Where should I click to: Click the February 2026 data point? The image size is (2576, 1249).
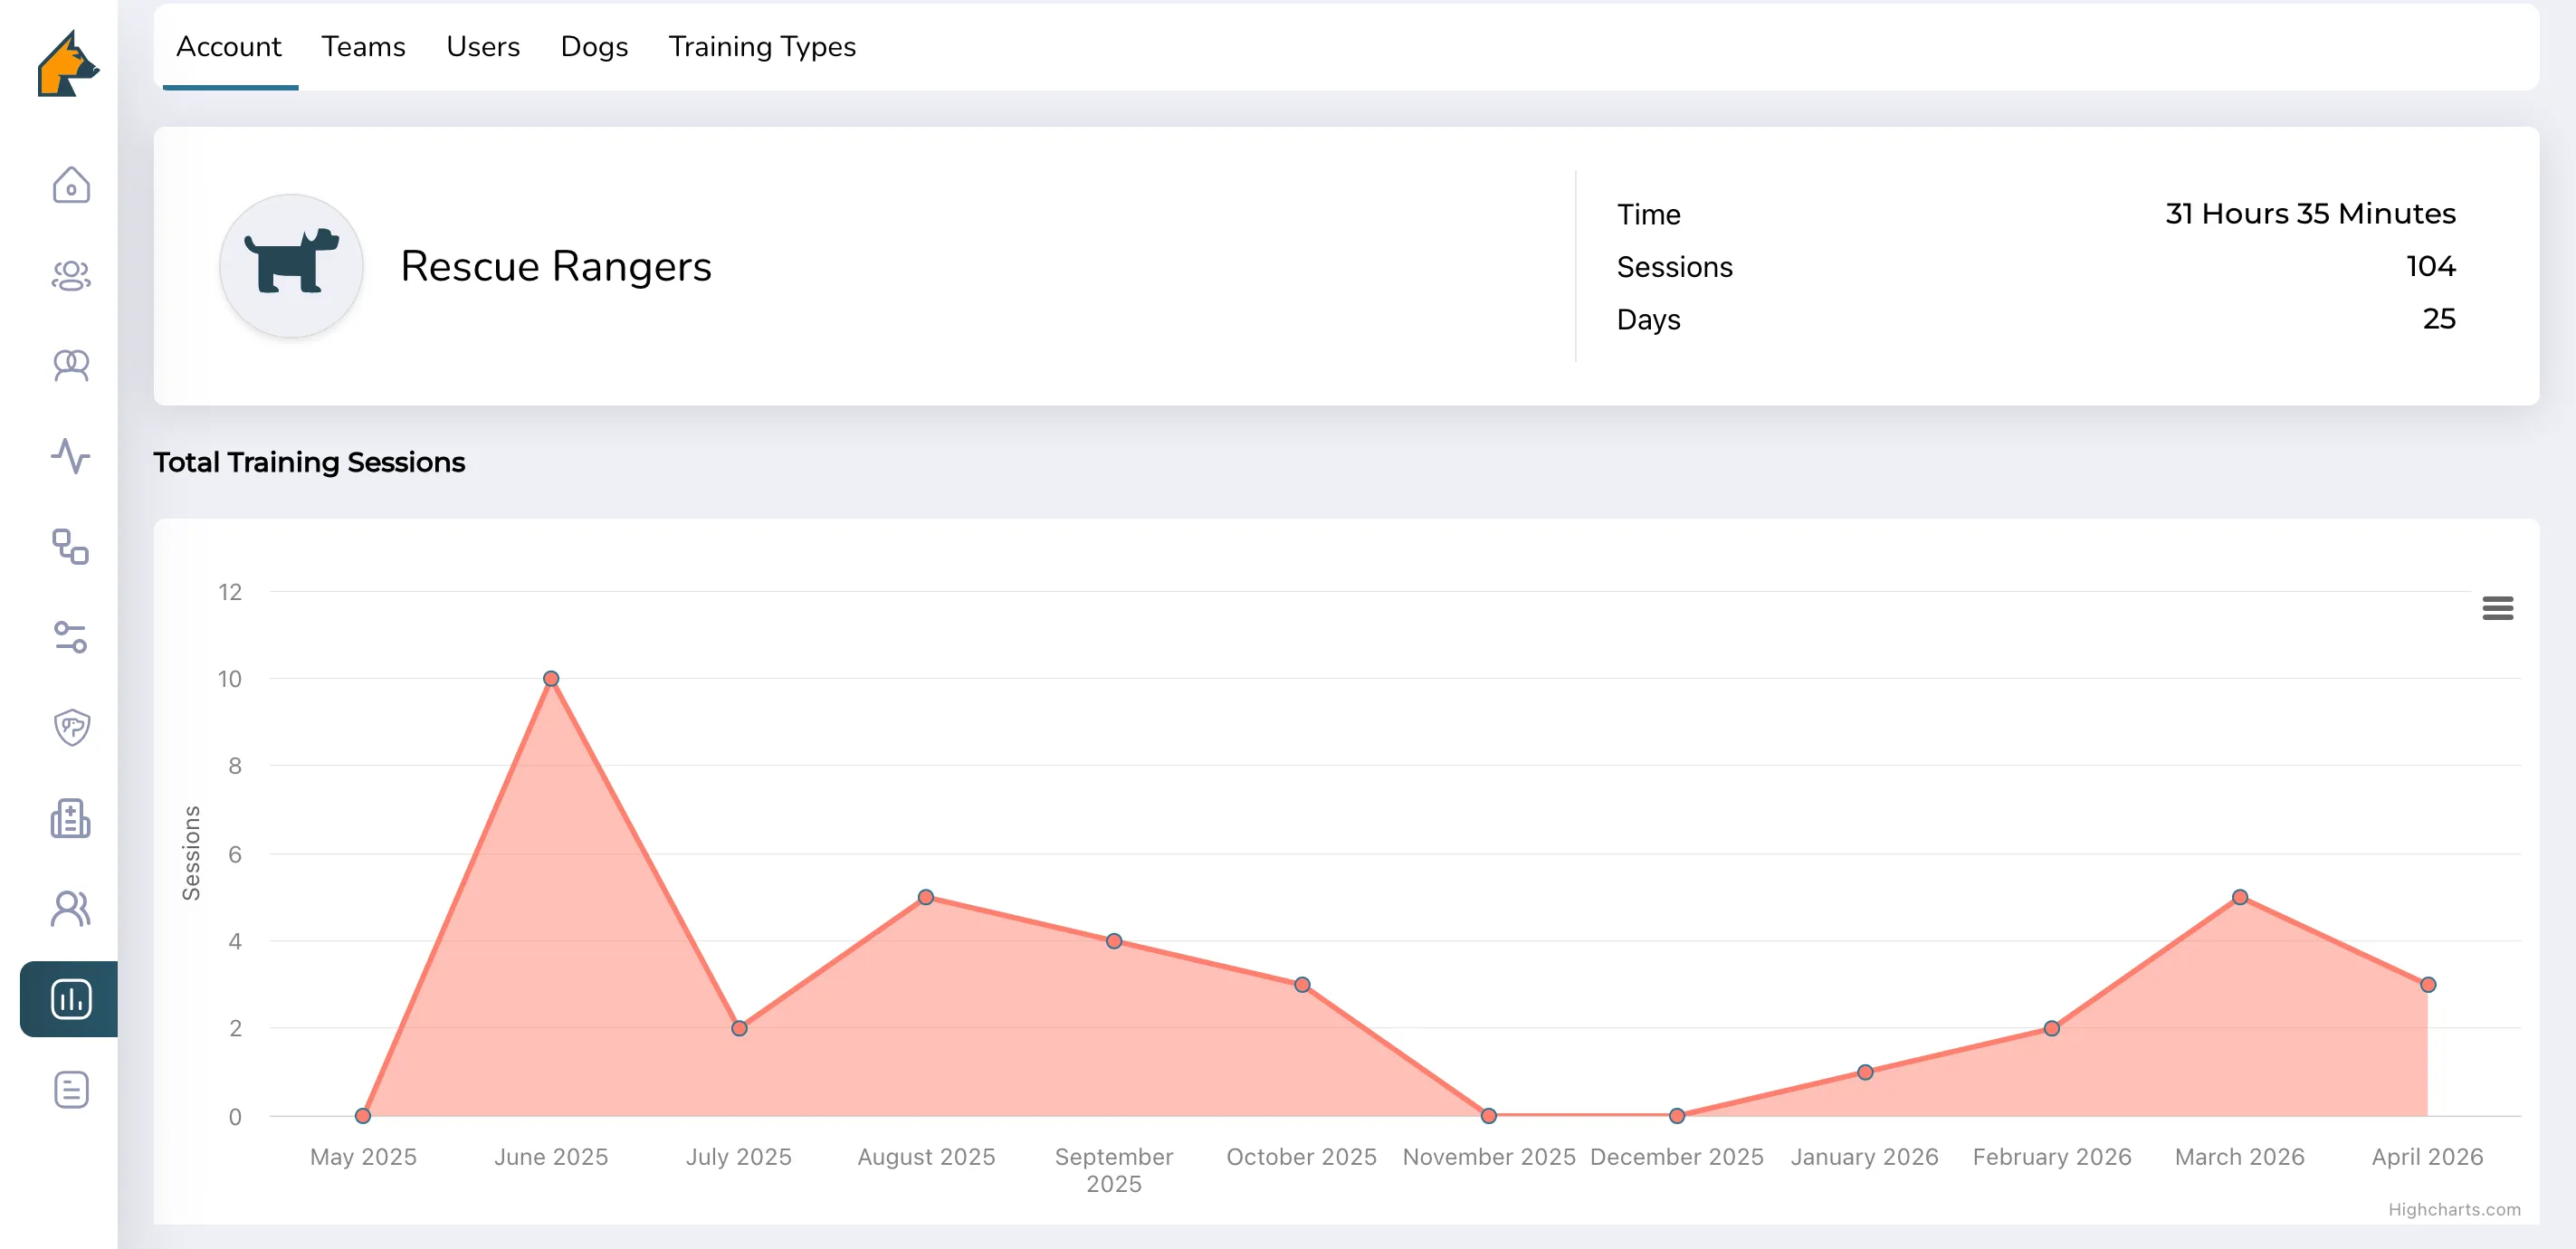point(2052,1029)
